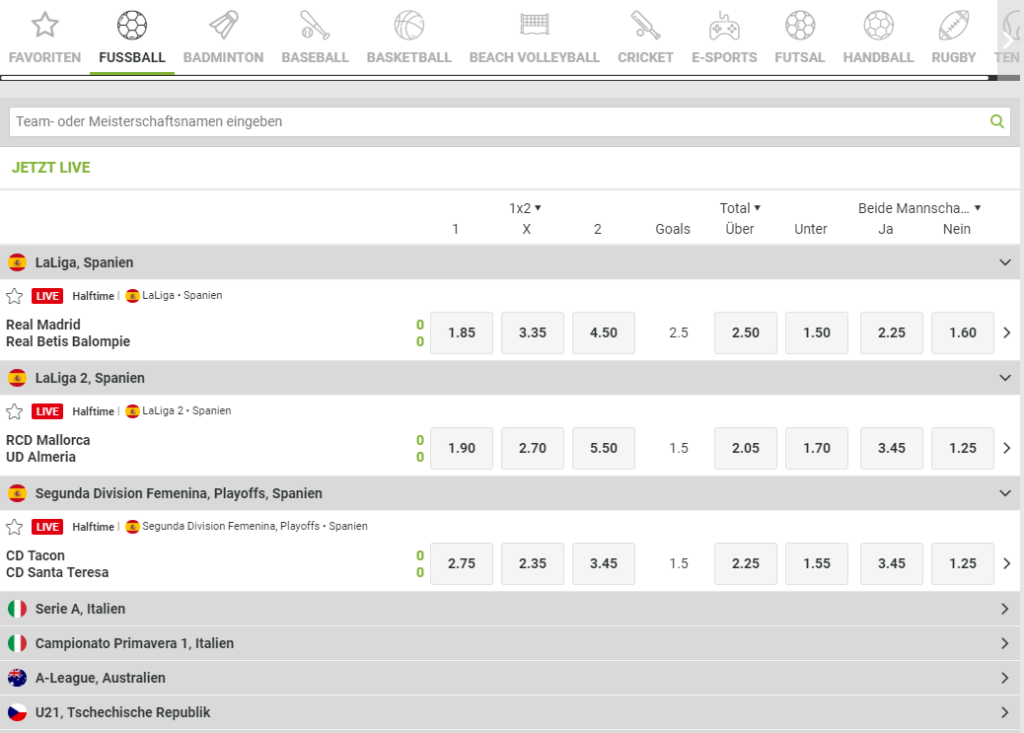The image size is (1024, 733).
Task: Select odds 2.75 for CD Tacon win
Action: (462, 563)
